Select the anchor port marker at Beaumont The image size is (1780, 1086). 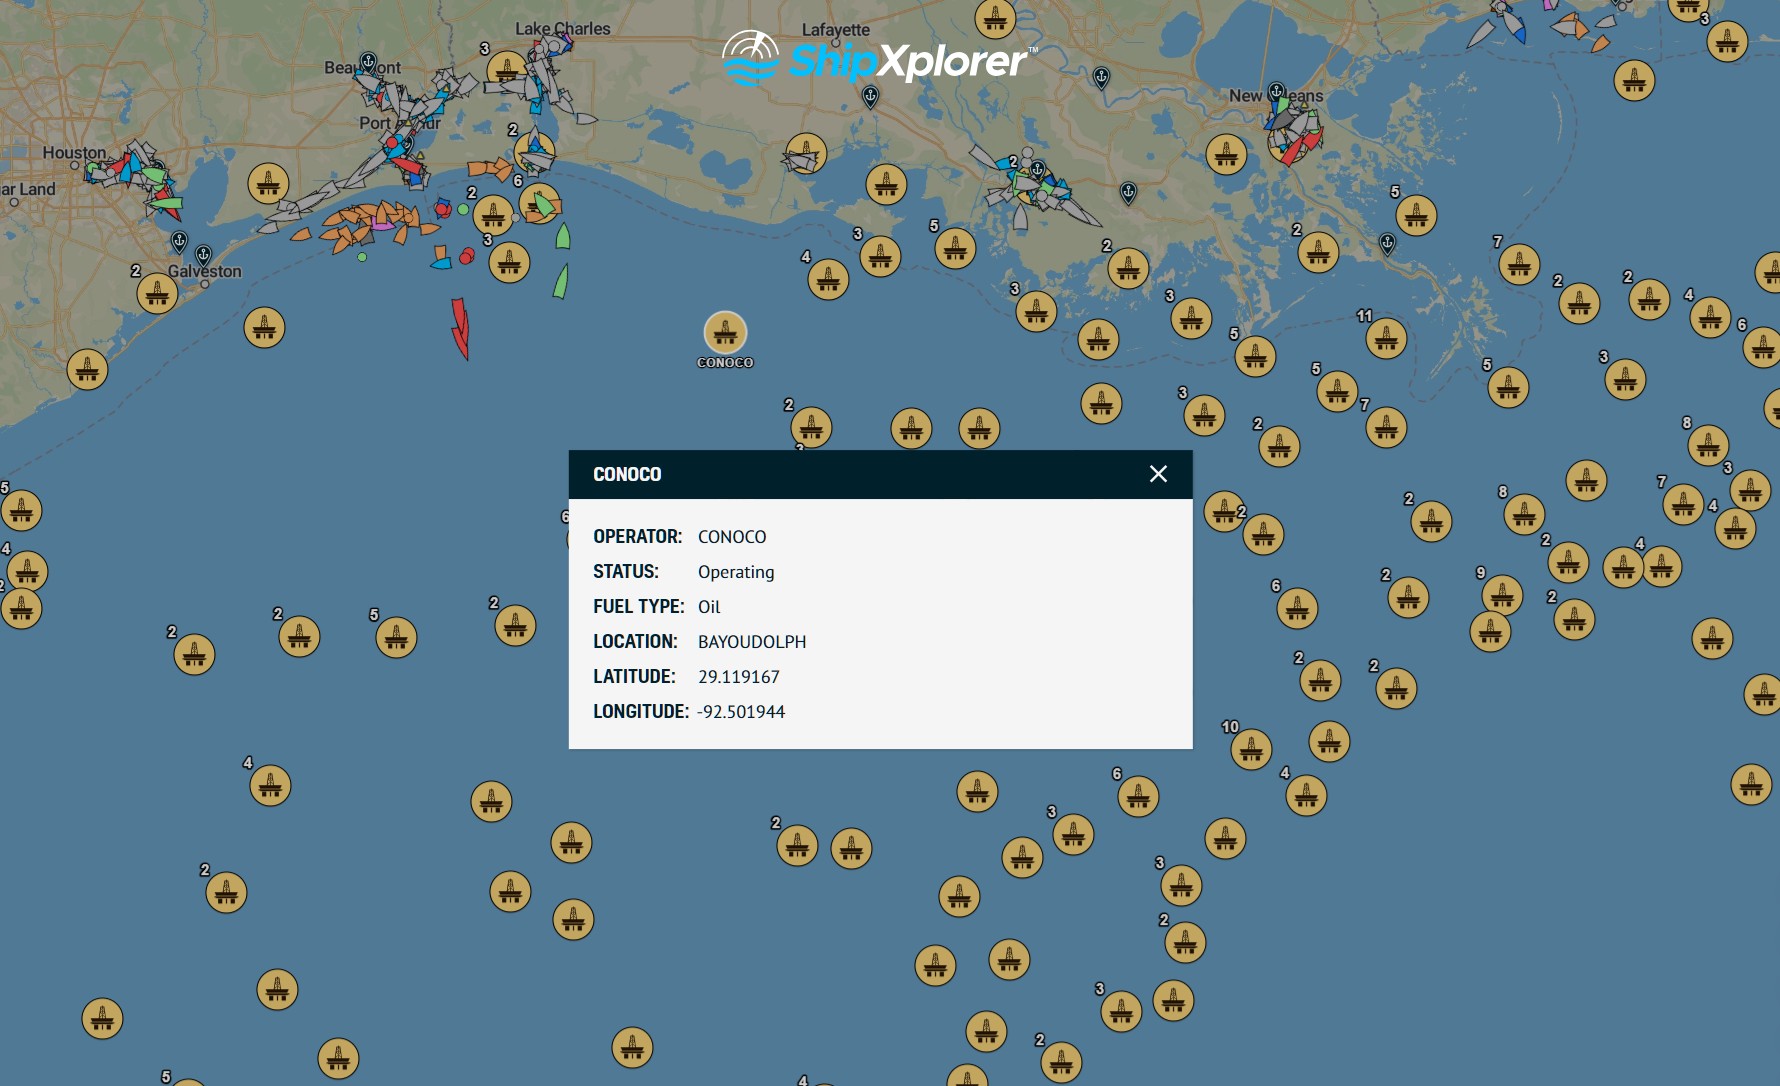(368, 63)
